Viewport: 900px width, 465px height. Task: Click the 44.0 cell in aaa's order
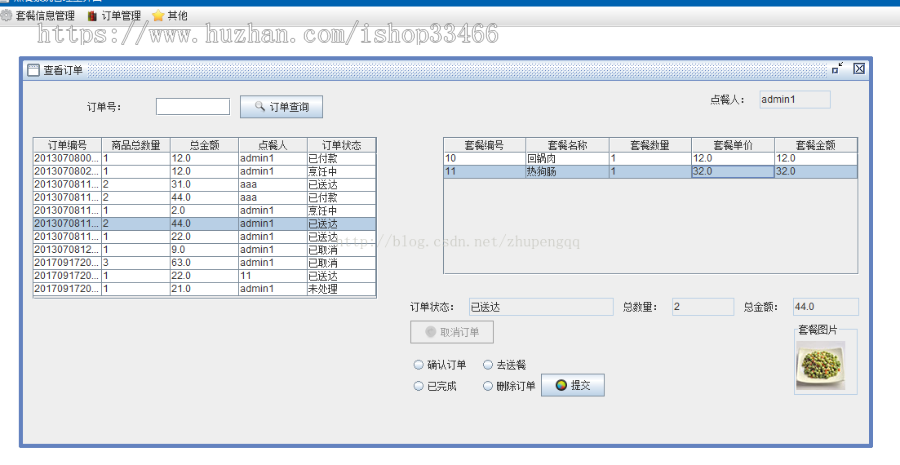pyautogui.click(x=204, y=197)
